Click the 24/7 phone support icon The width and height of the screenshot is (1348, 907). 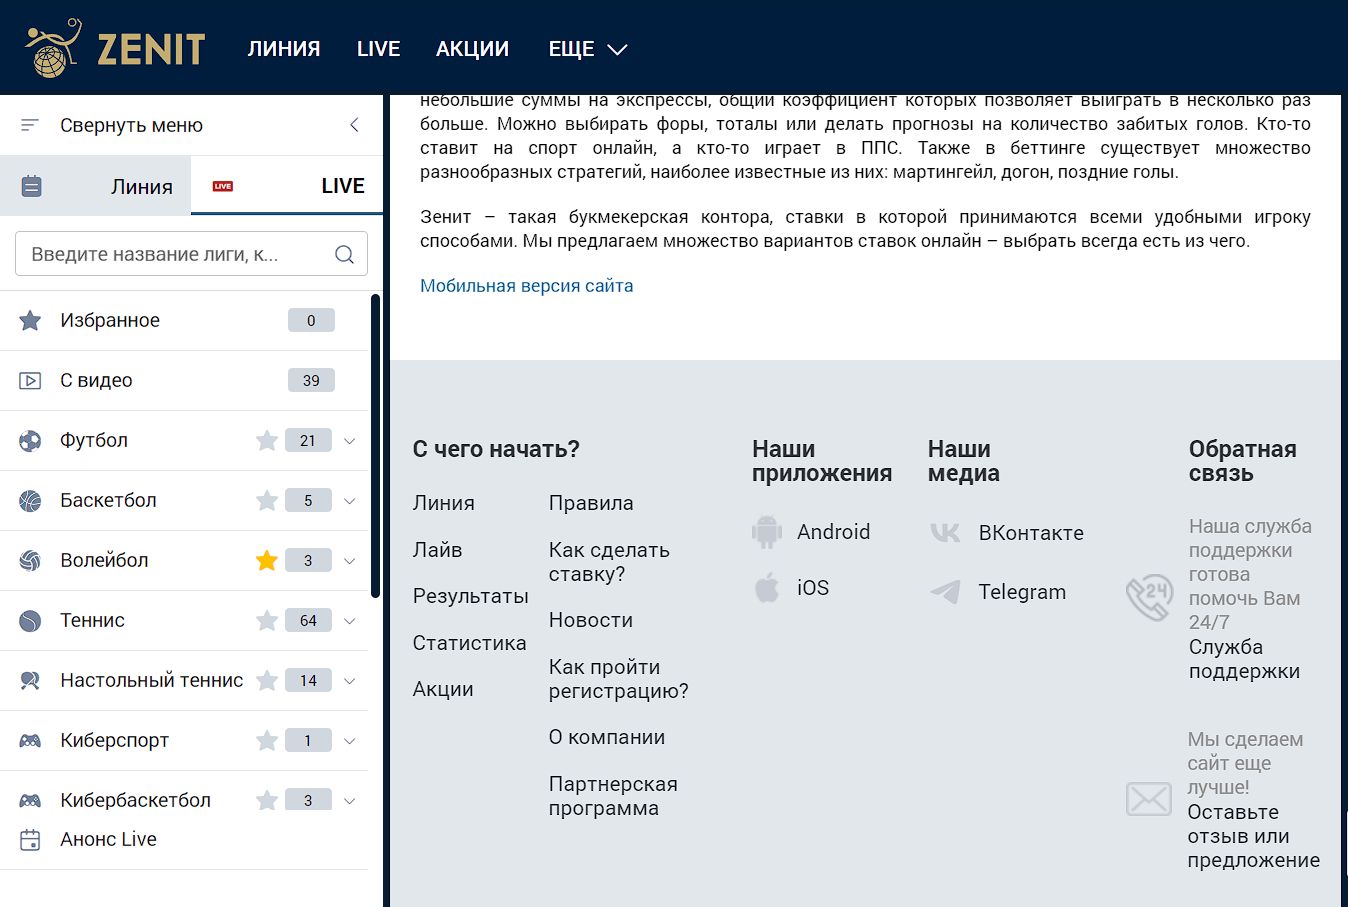[x=1149, y=598]
